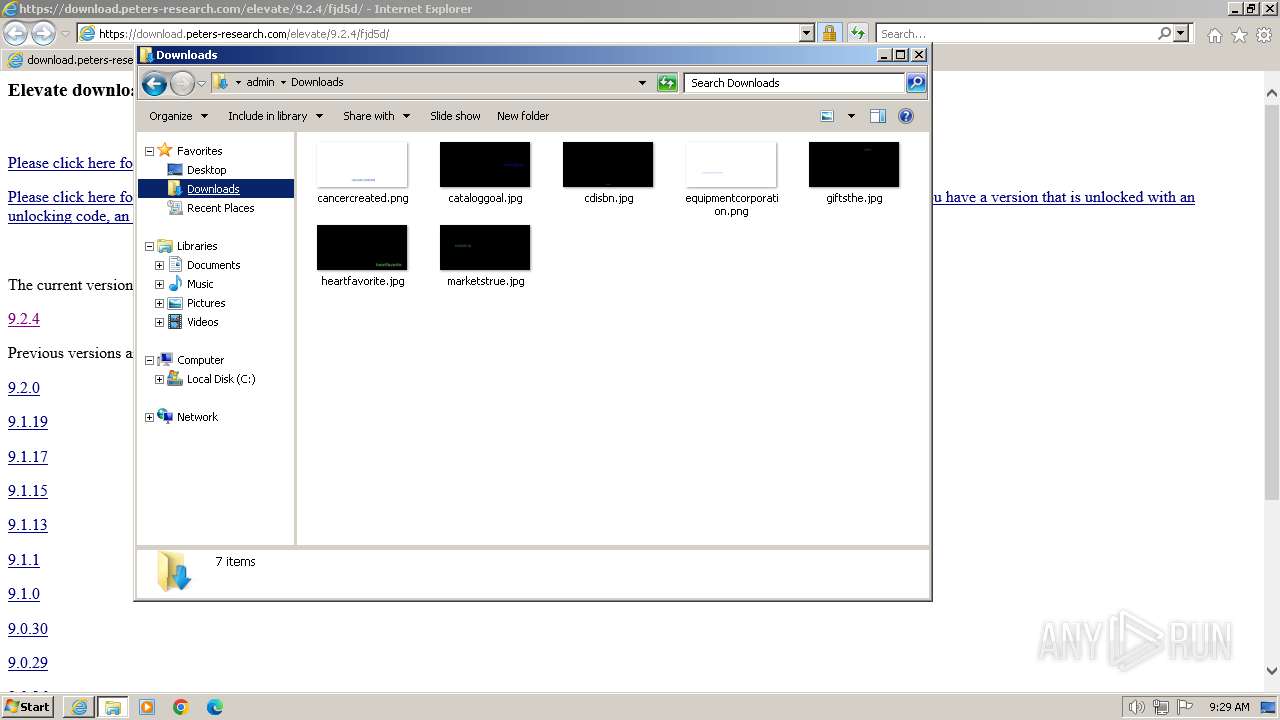The width and height of the screenshot is (1280, 720).
Task: Select the Pictures library
Action: click(x=205, y=303)
